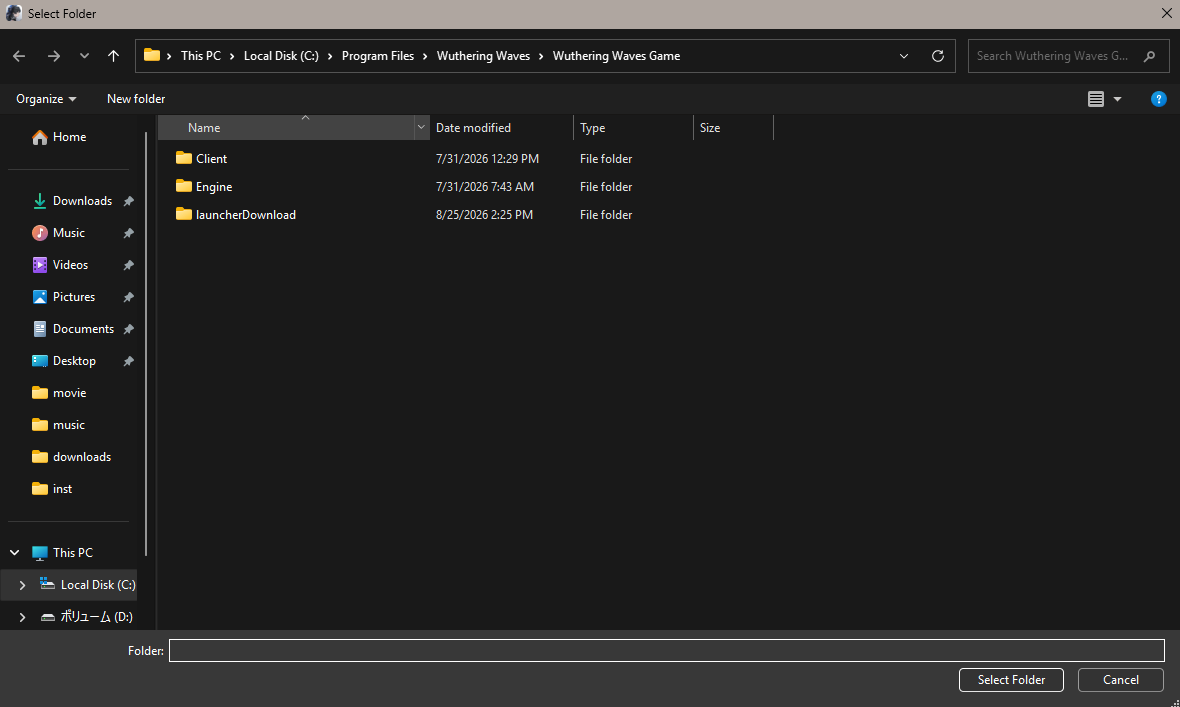Click Wuthering Waves Game breadcrumb
The width and height of the screenshot is (1180, 707).
[x=616, y=56]
